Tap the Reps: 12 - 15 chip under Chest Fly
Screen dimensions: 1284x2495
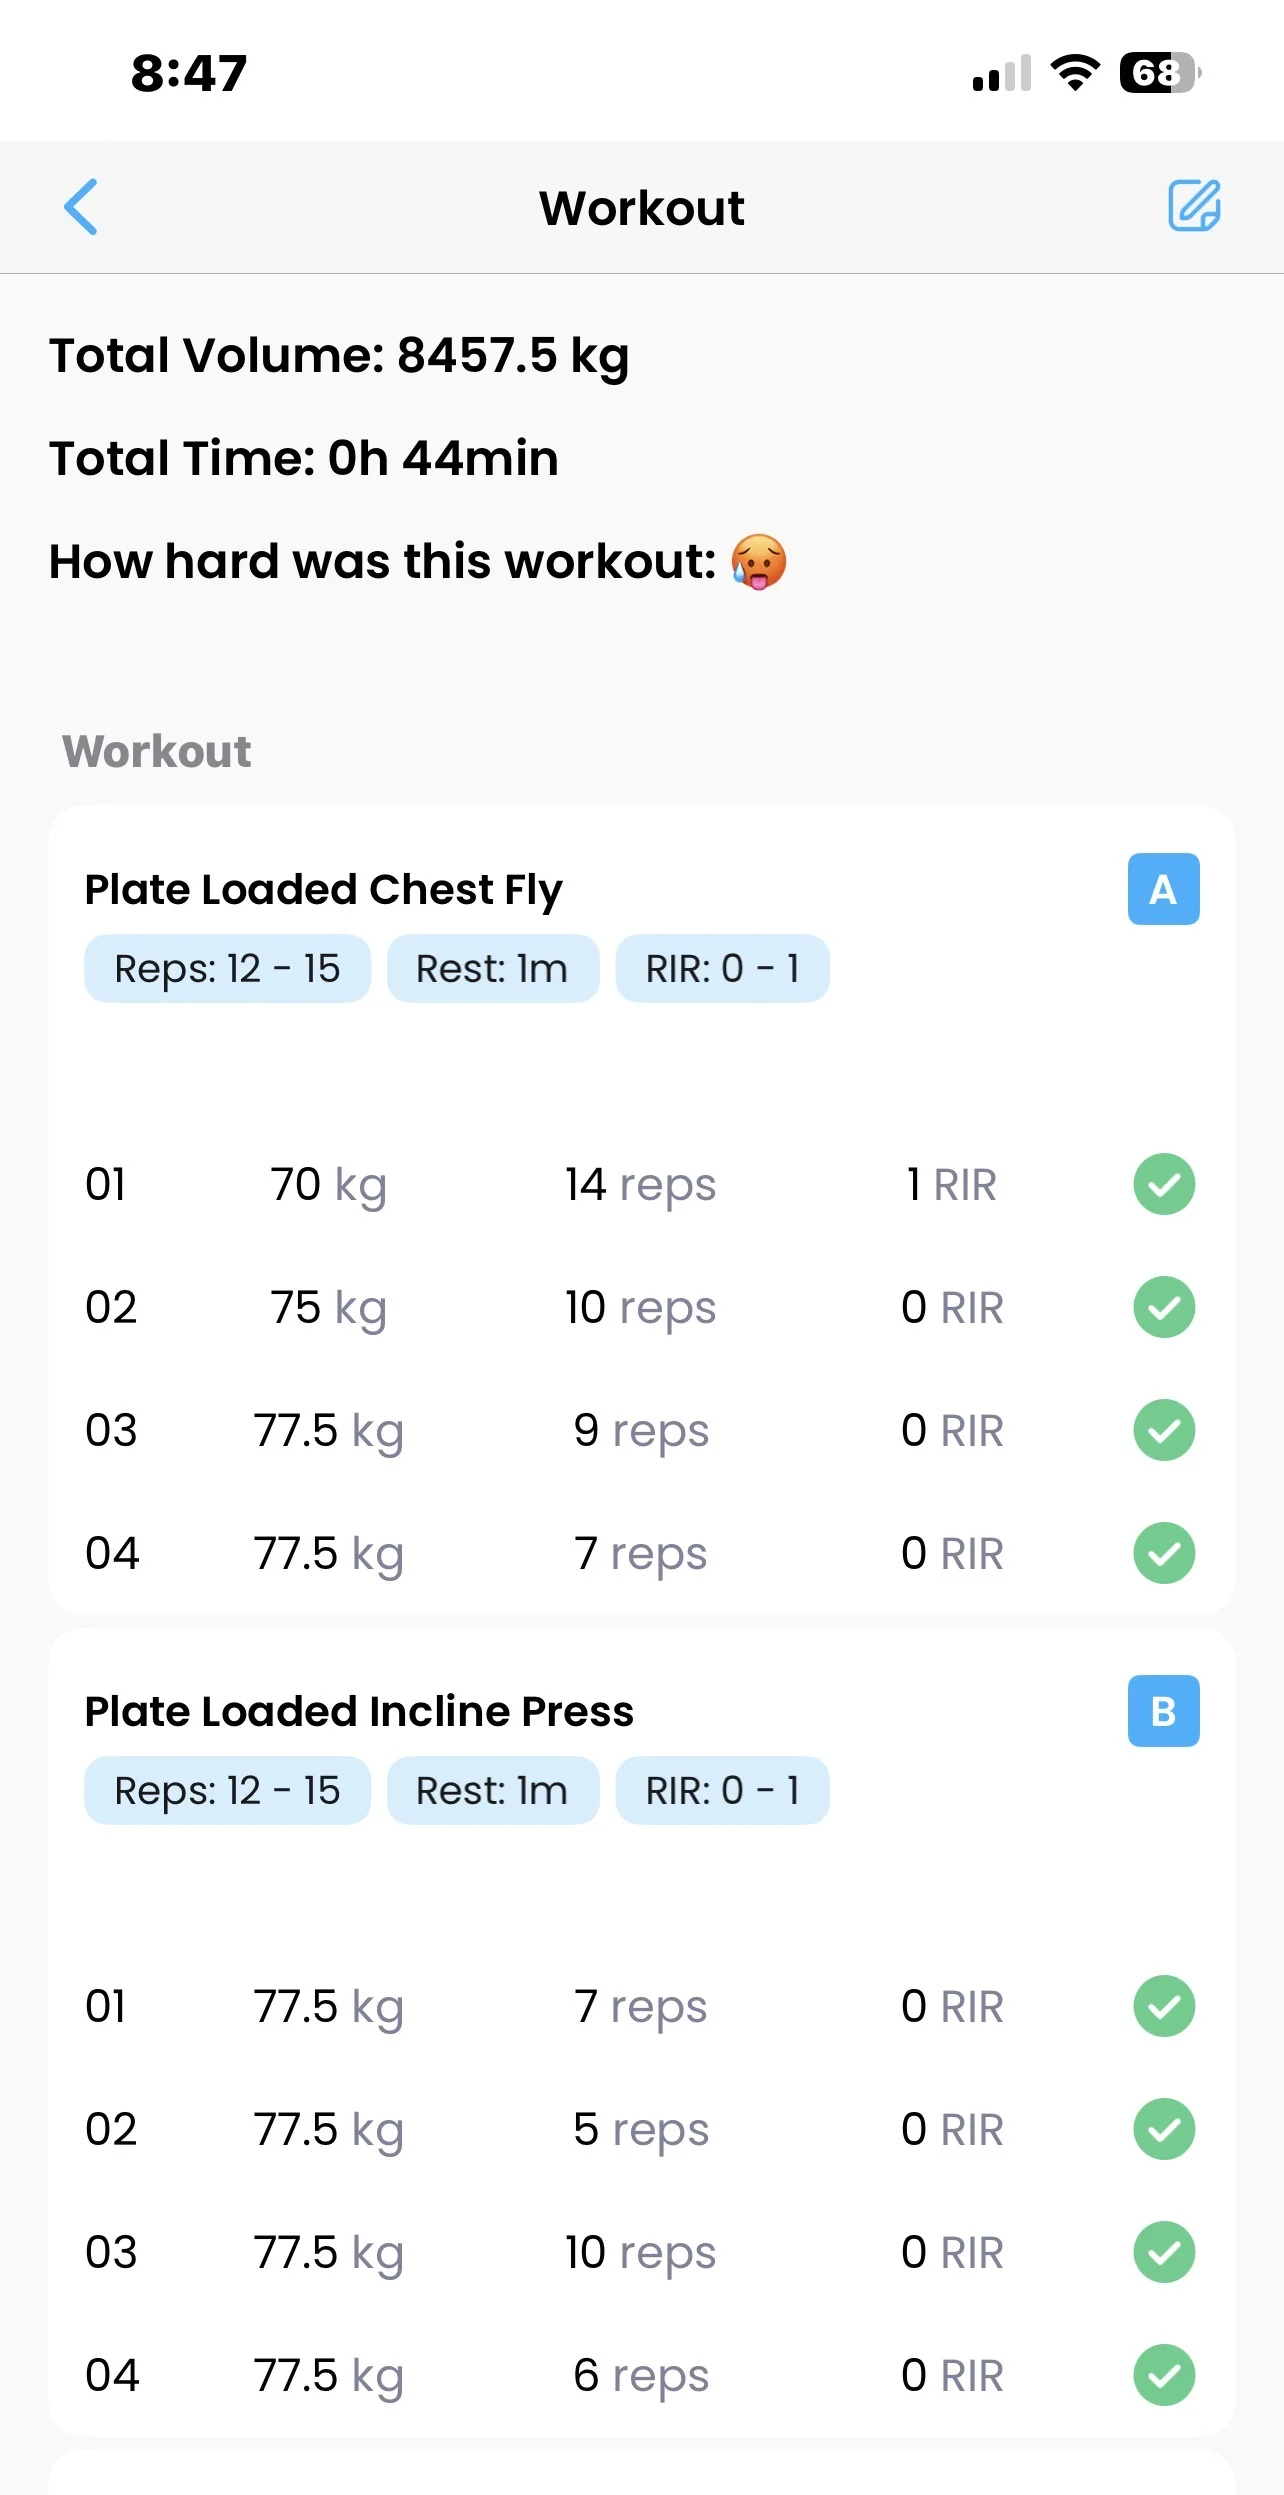[227, 968]
